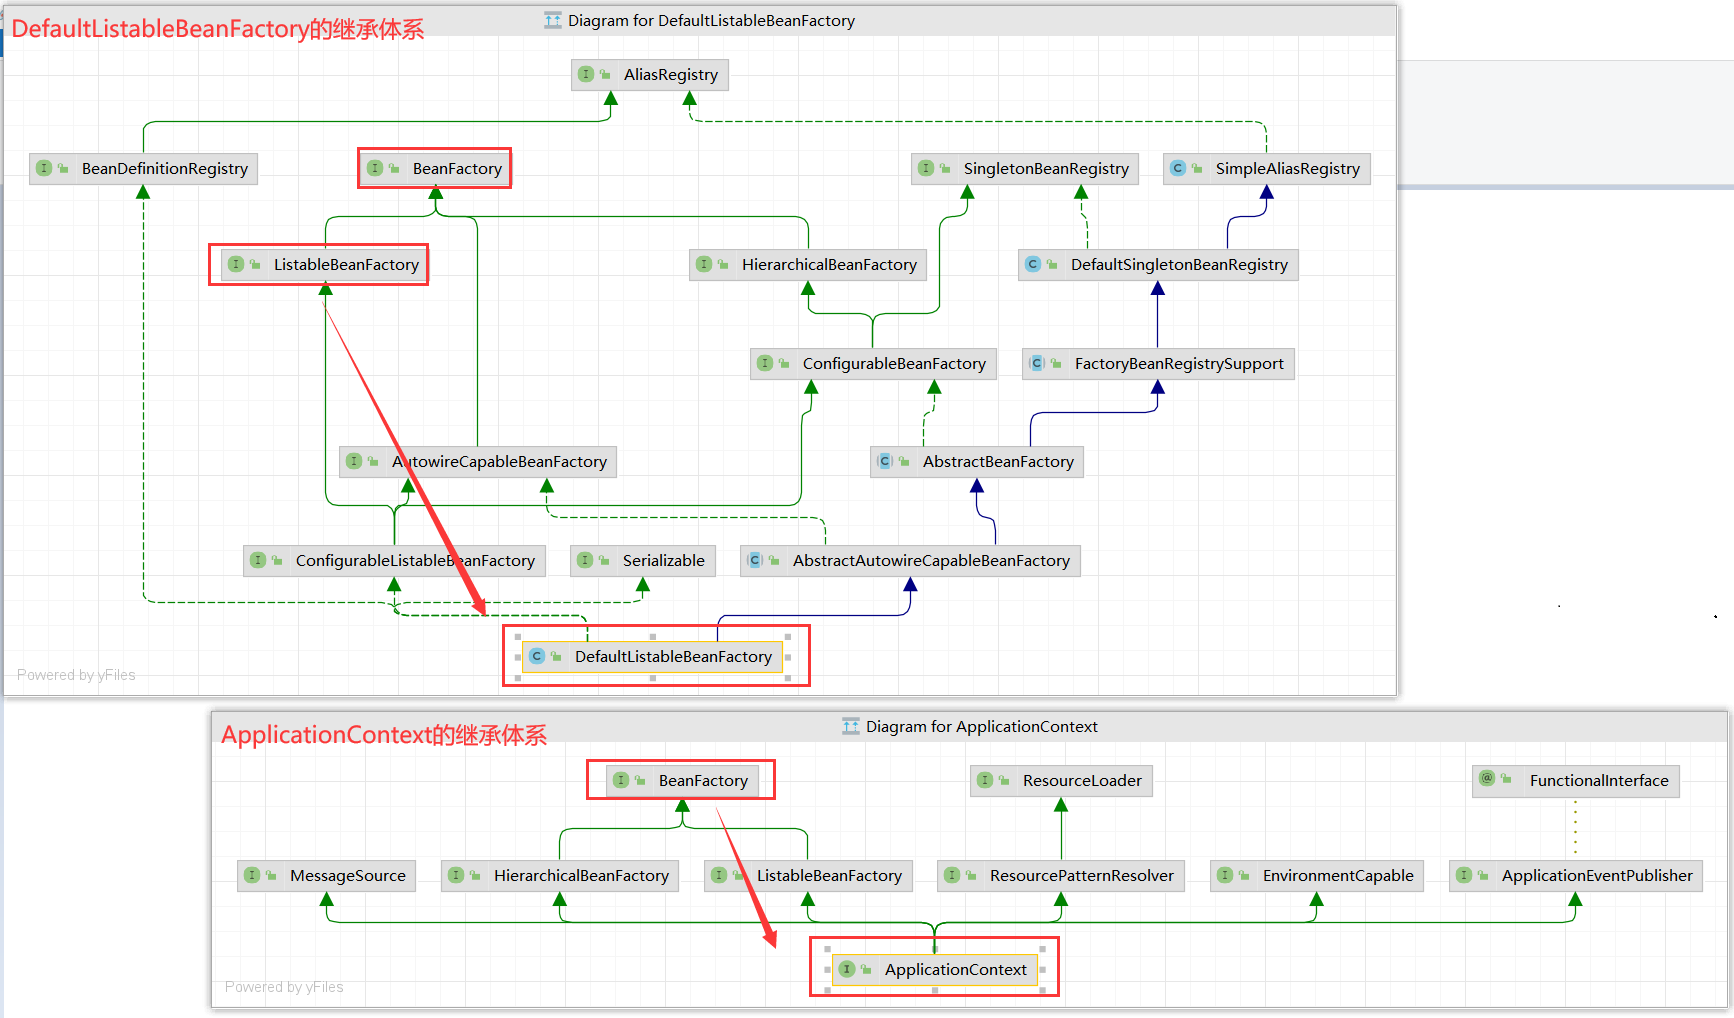1734x1018 pixels.
Task: Click the ResourcePatternResolver node
Action: point(1061,876)
